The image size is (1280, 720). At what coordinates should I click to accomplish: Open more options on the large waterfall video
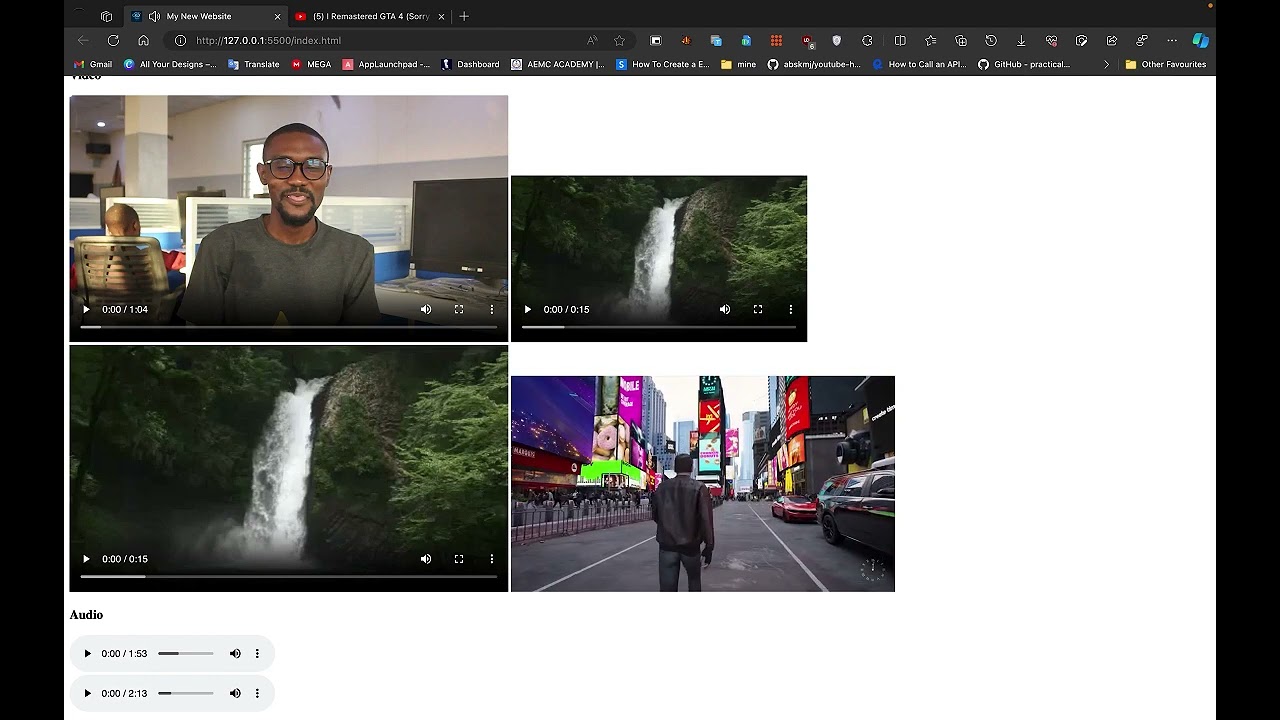[x=492, y=559]
